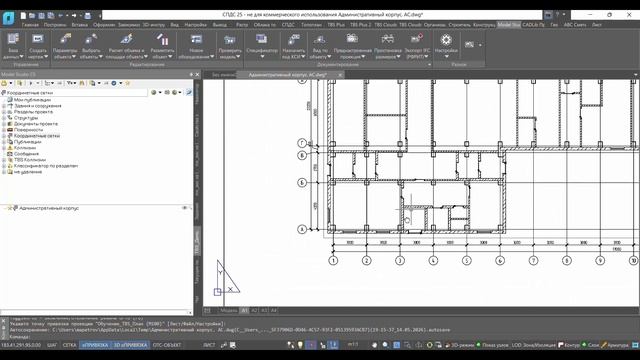Open the База данных ribbon tool
The image size is (640, 360).
pos(13,45)
